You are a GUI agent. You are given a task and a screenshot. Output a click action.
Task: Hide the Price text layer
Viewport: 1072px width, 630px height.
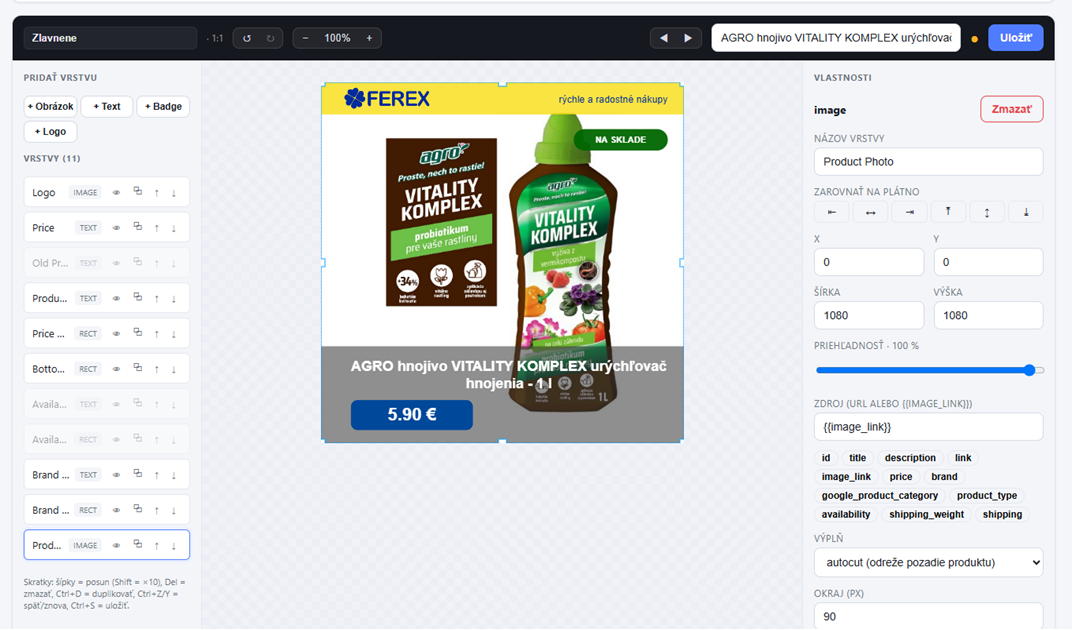[x=116, y=228]
